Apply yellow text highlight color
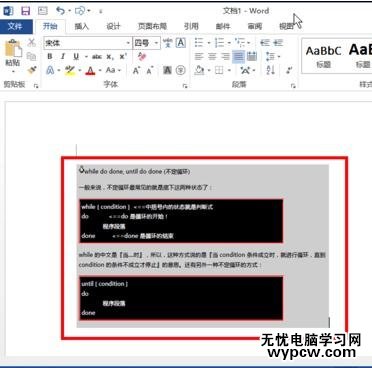 (x=70, y=70)
